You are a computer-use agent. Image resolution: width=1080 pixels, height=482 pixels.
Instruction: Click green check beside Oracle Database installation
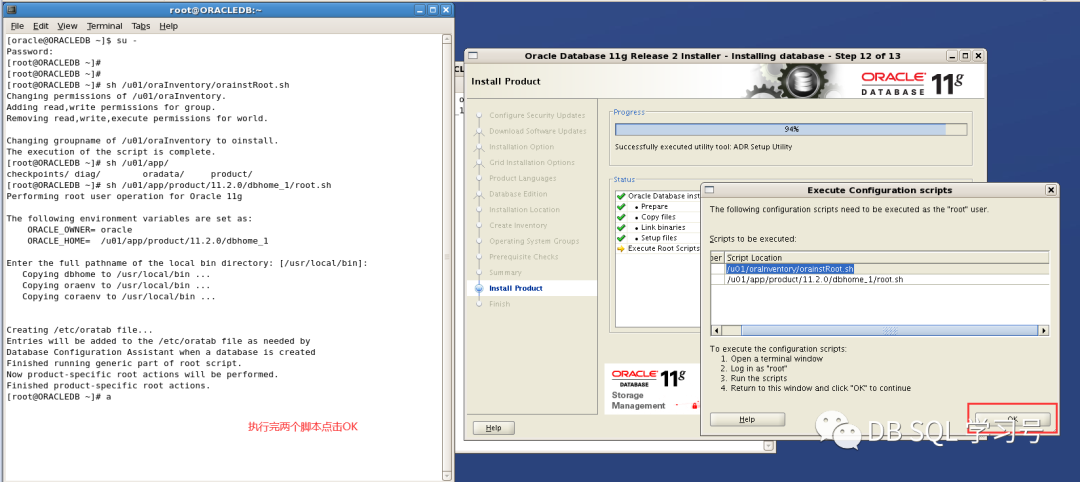tap(621, 196)
